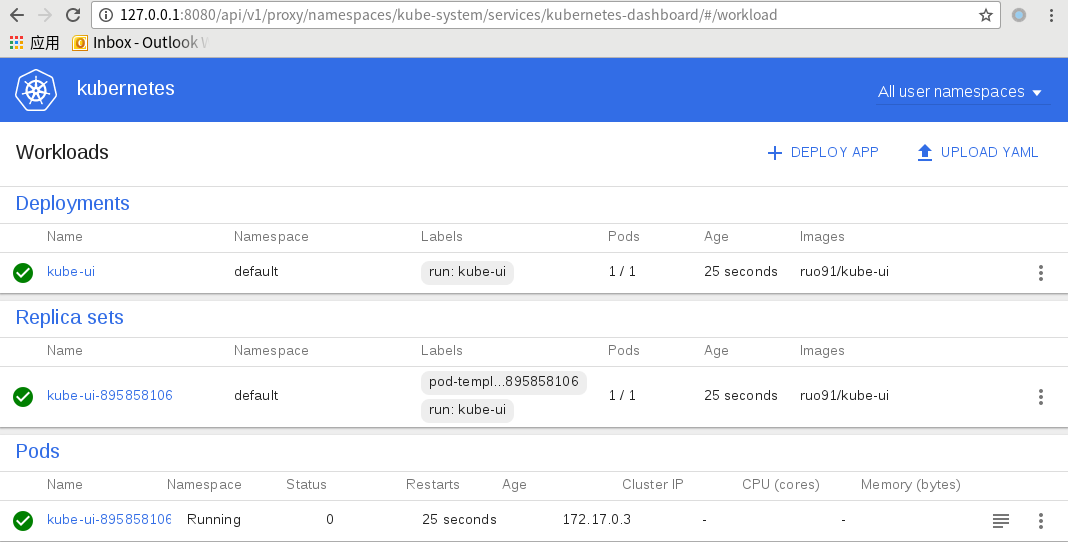Open kube-ui-895858106 pod link under Pods
Viewport: 1068px width, 542px height.
click(x=108, y=520)
